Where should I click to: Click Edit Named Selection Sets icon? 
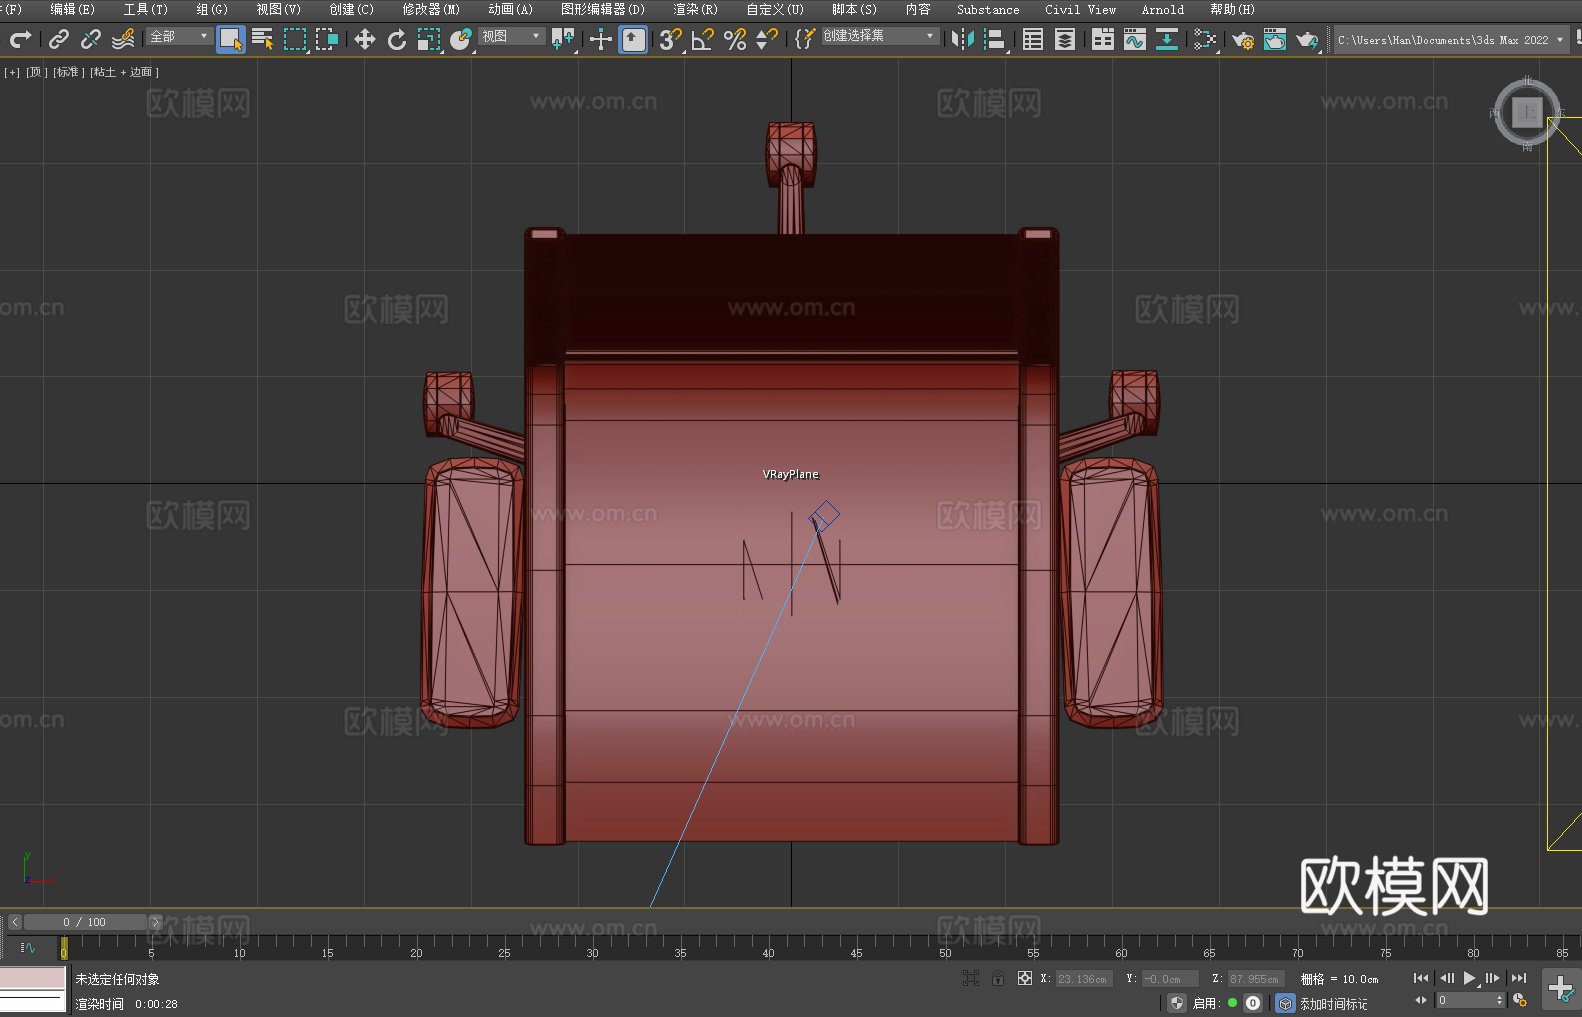(805, 39)
